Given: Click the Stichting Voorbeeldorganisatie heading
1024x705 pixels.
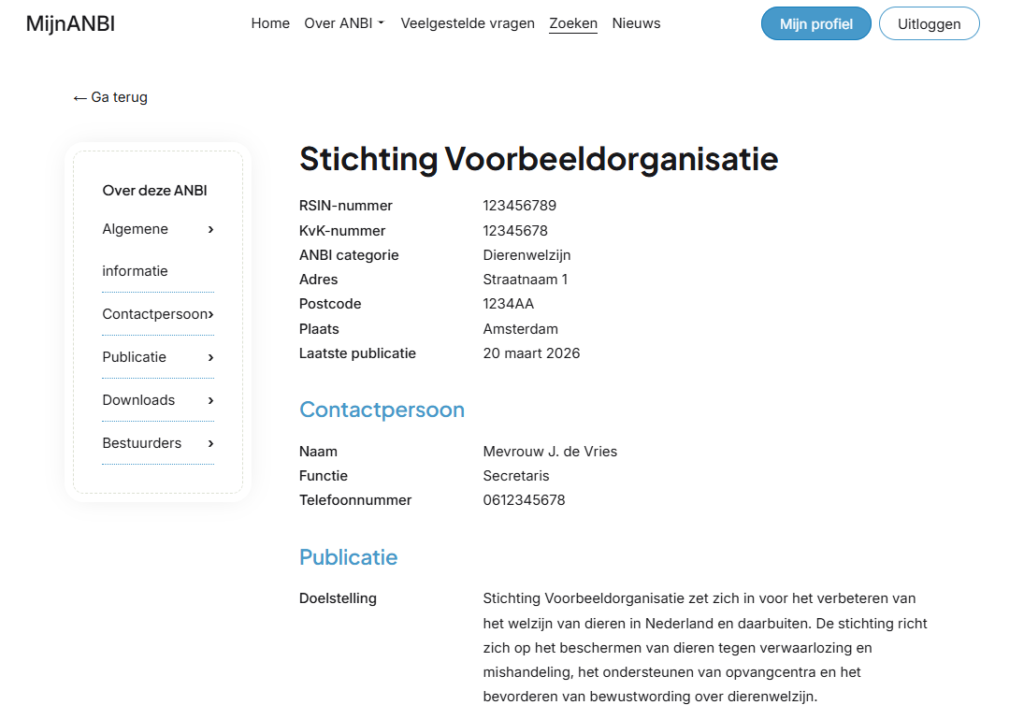Looking at the screenshot, I should (538, 159).
